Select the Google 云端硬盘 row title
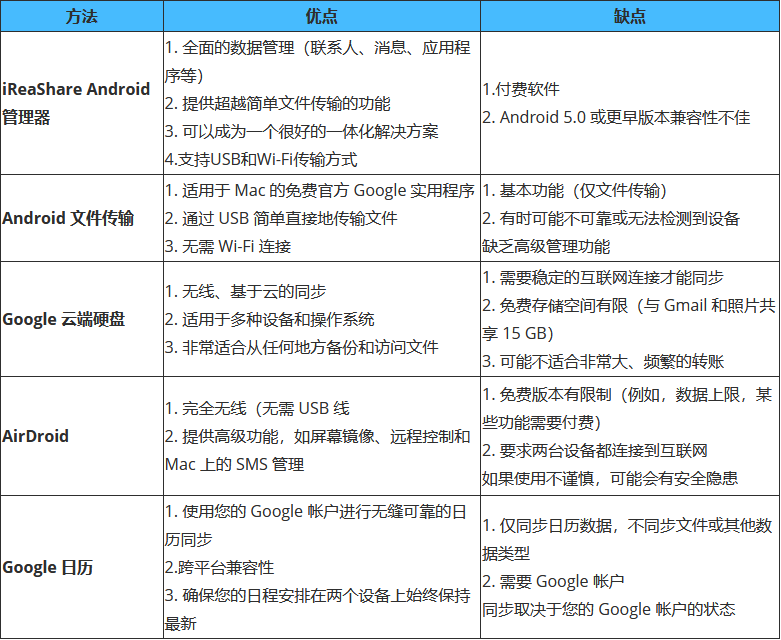 (x=64, y=319)
